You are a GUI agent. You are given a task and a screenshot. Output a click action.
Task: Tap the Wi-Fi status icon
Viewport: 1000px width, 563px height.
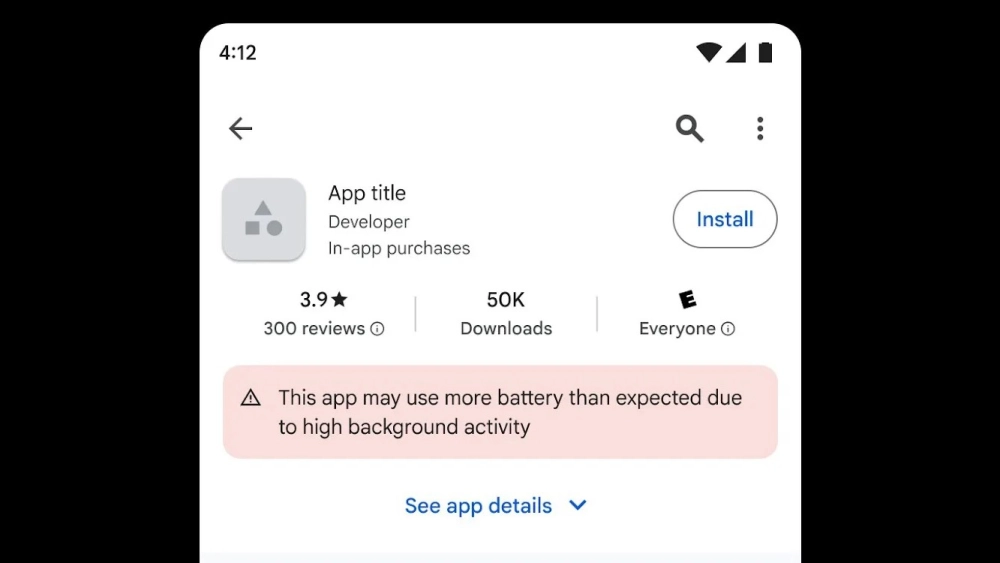click(709, 52)
